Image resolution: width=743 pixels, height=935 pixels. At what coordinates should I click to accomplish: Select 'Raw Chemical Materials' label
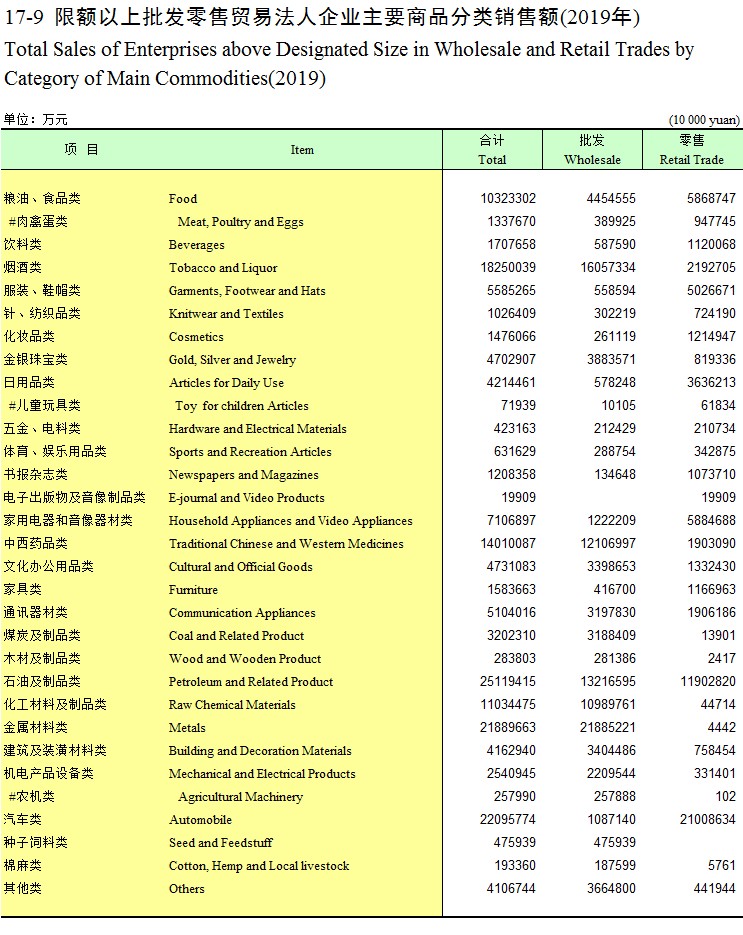[x=232, y=705]
